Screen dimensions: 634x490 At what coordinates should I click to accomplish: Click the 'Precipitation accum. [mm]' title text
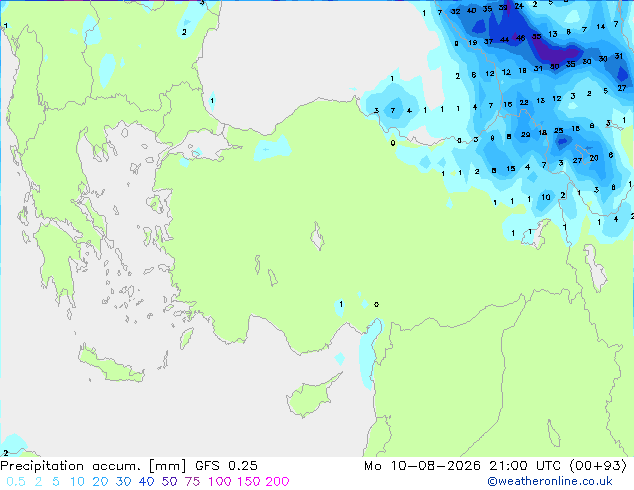coord(93,466)
